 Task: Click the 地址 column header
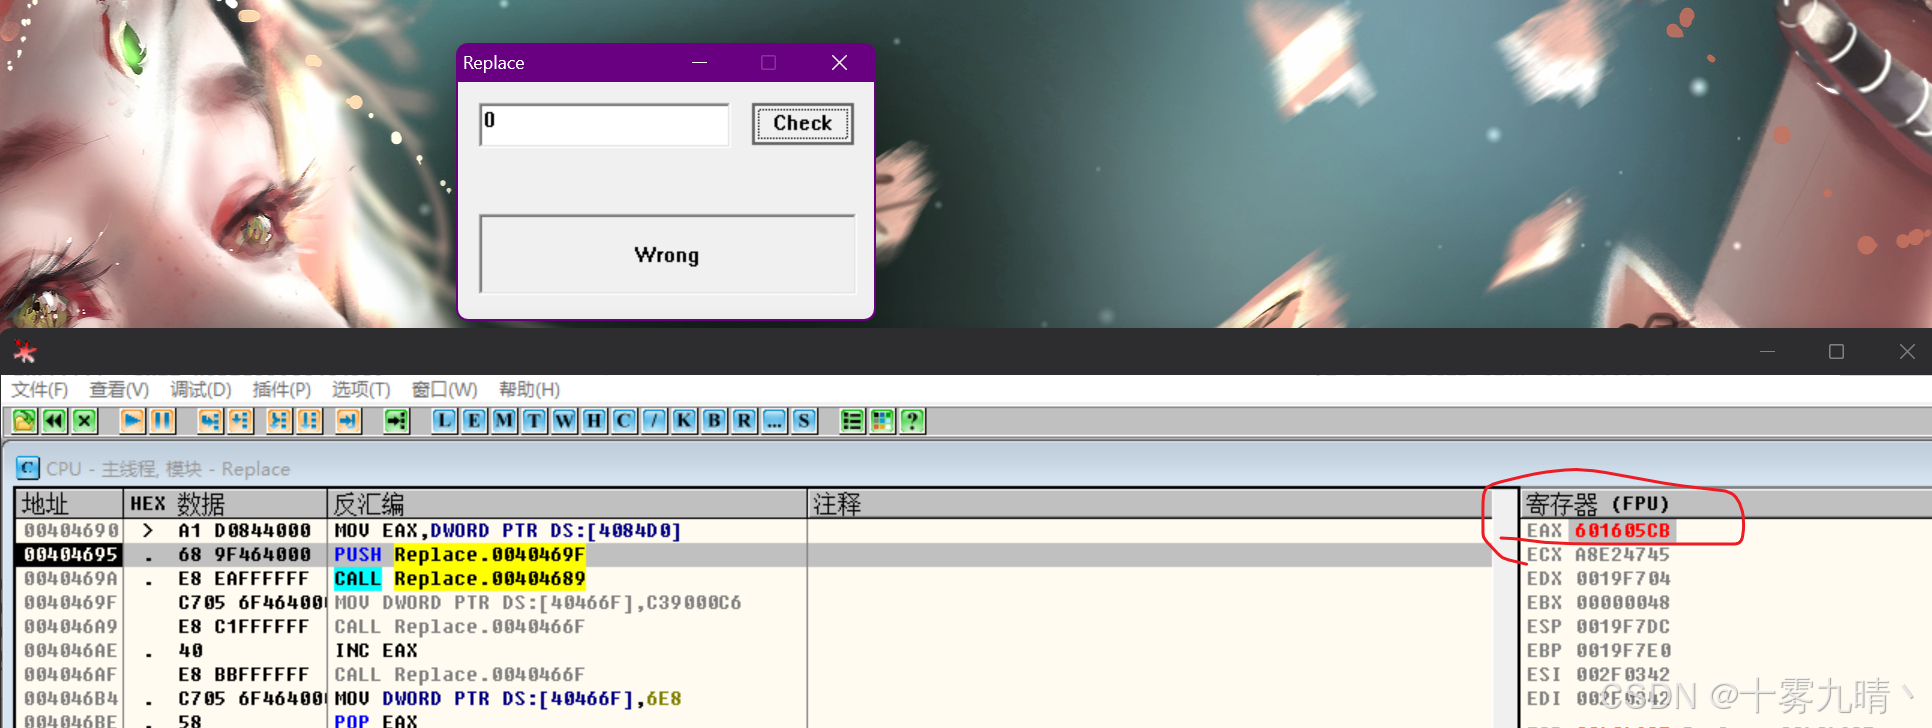pos(68,503)
